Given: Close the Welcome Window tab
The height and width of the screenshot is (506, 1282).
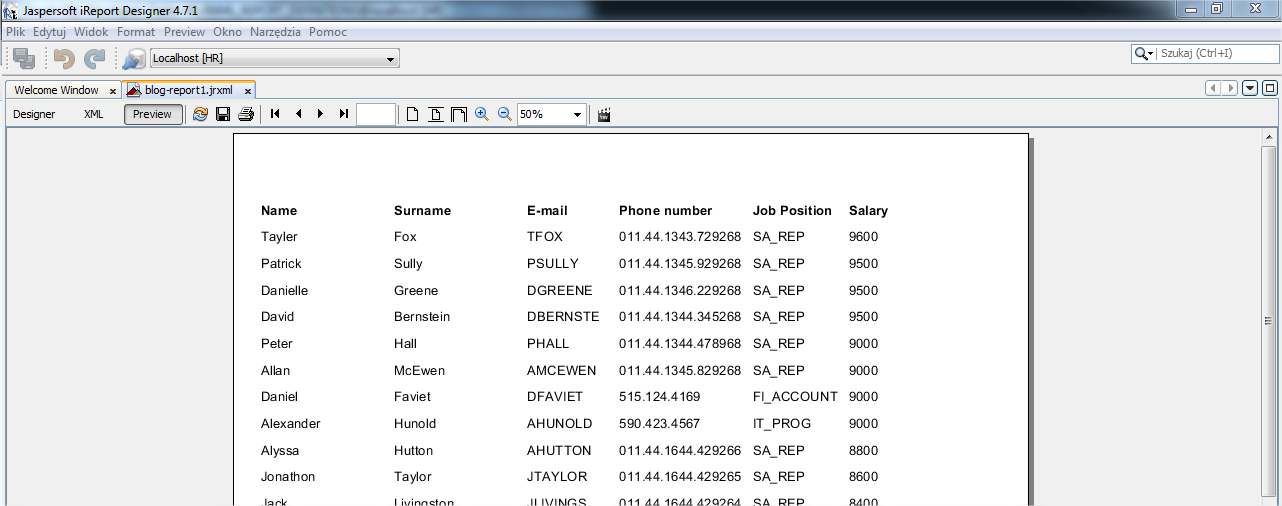Looking at the screenshot, I should pyautogui.click(x=113, y=91).
